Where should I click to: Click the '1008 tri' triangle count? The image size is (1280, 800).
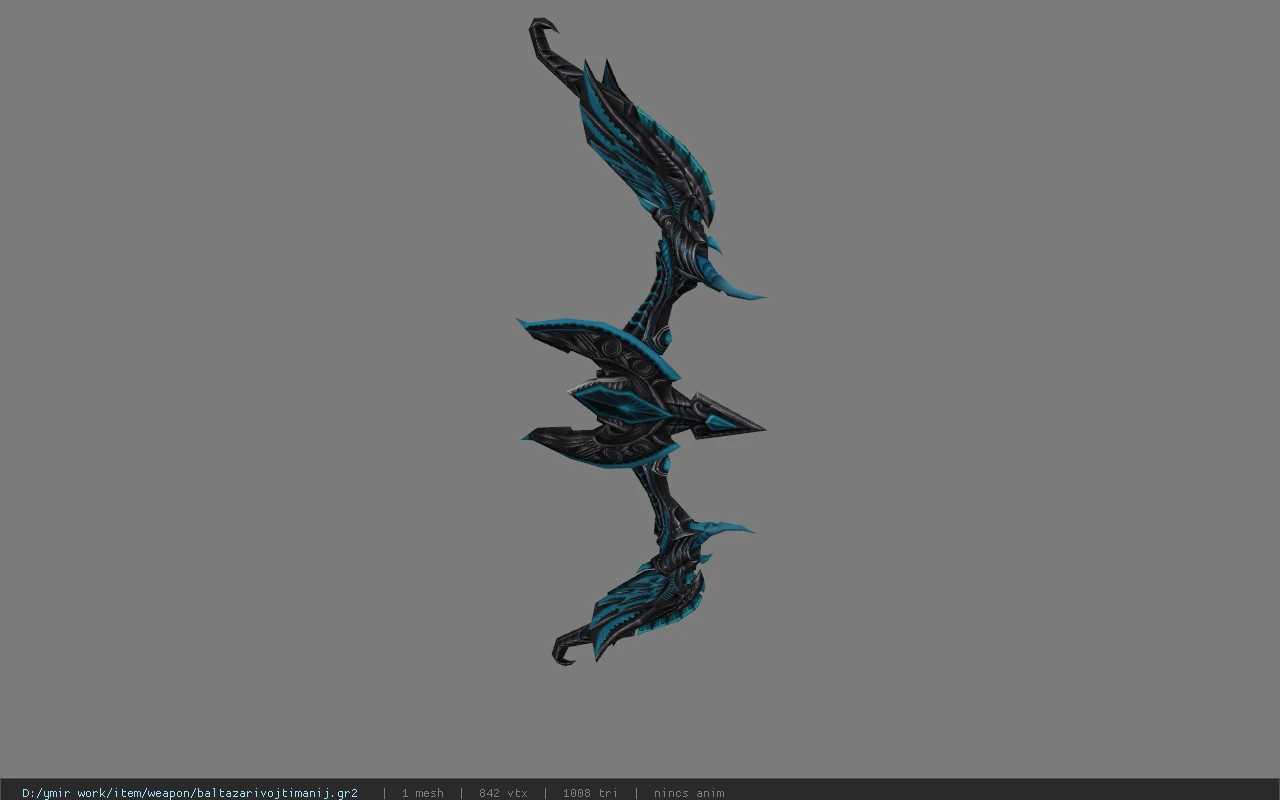[590, 793]
